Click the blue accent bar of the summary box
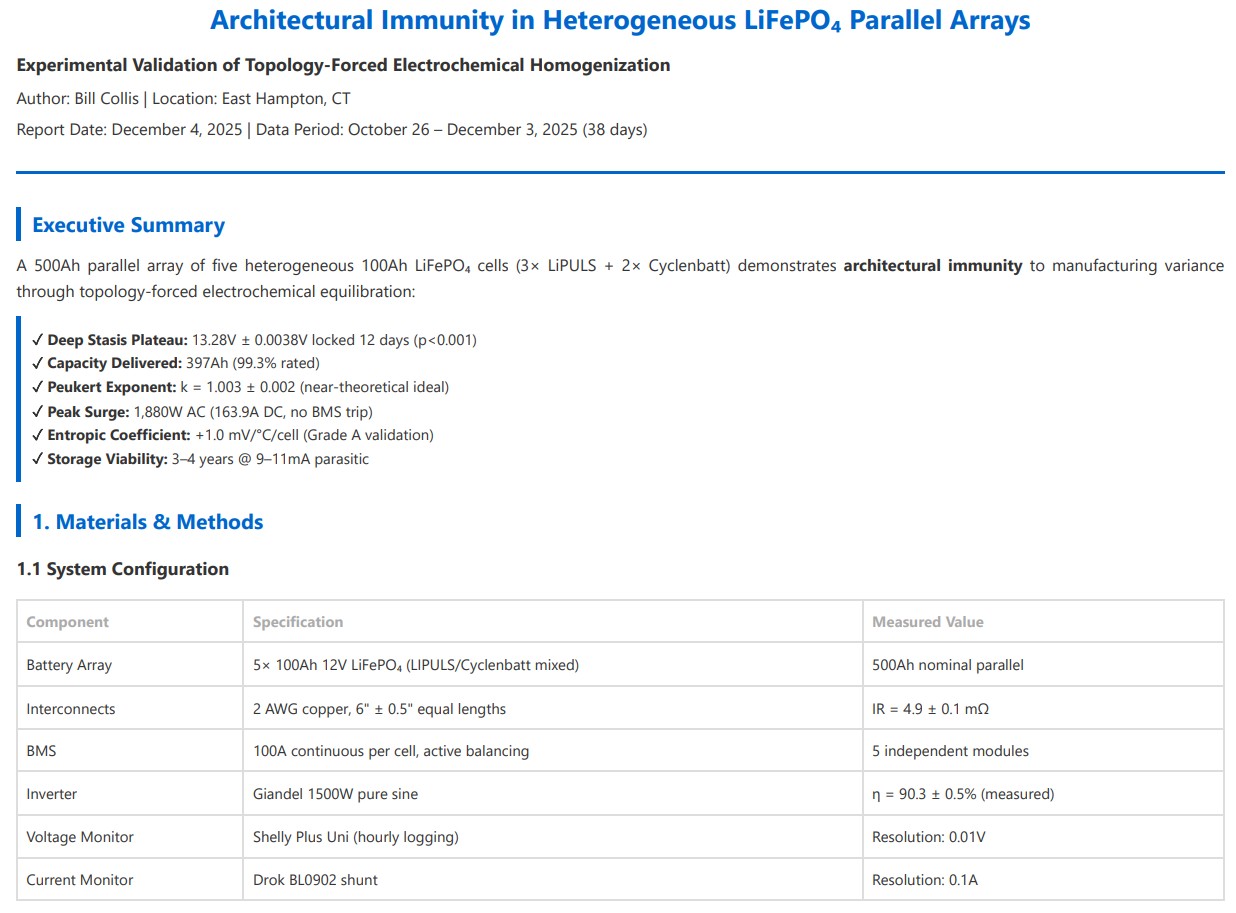Viewport: 1236px width, 913px height. click(19, 398)
